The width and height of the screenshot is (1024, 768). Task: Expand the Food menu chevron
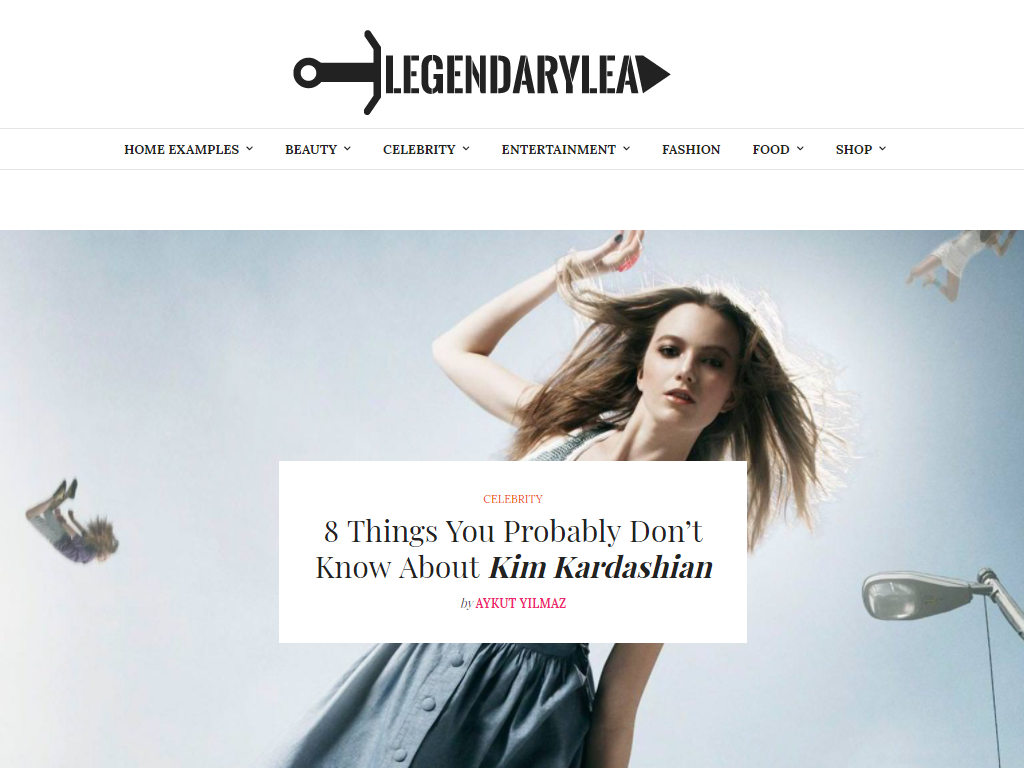click(x=800, y=149)
